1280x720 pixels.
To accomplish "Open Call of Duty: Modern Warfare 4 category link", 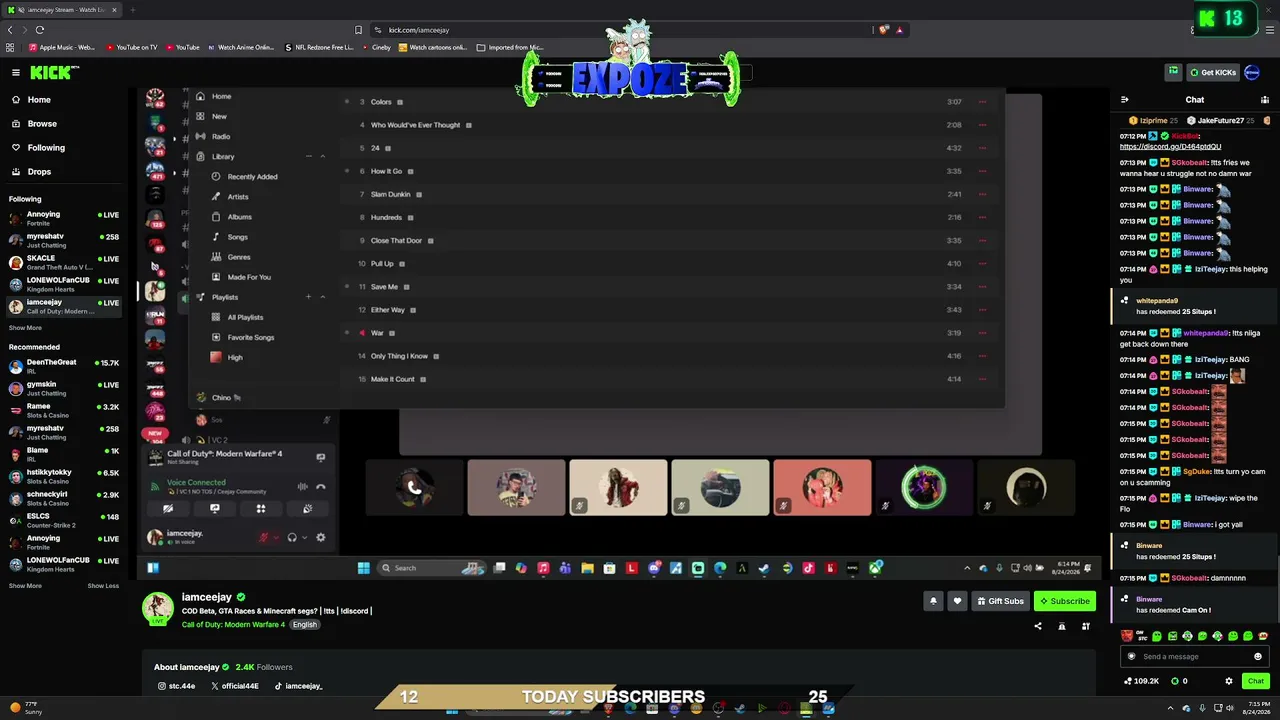I will [x=233, y=625].
